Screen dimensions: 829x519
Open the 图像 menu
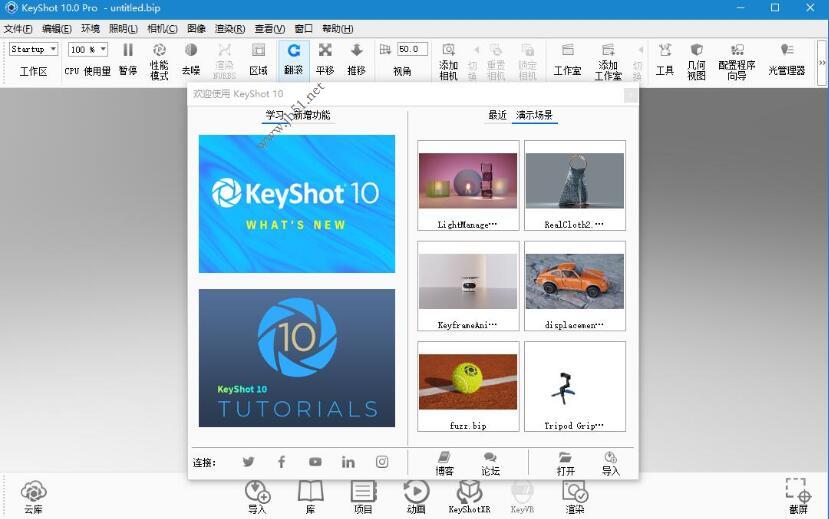[x=196, y=29]
